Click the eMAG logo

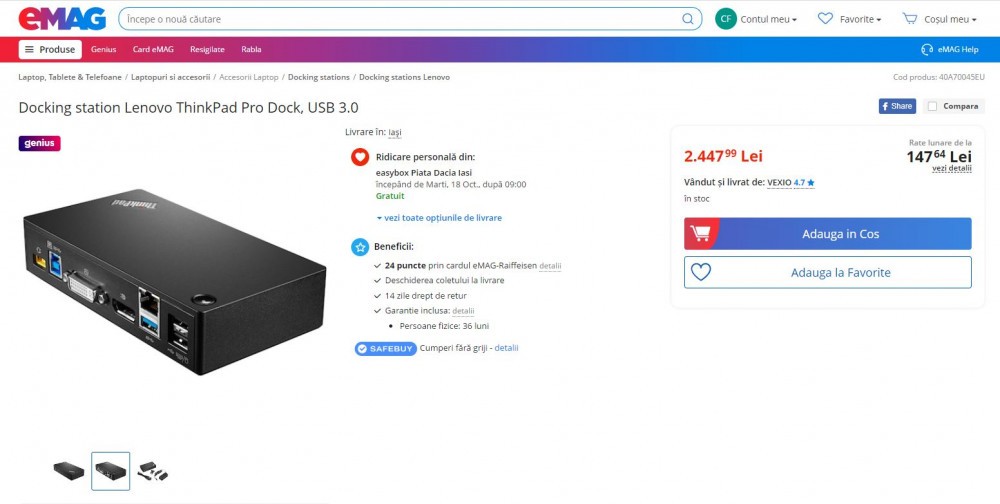click(x=62, y=19)
